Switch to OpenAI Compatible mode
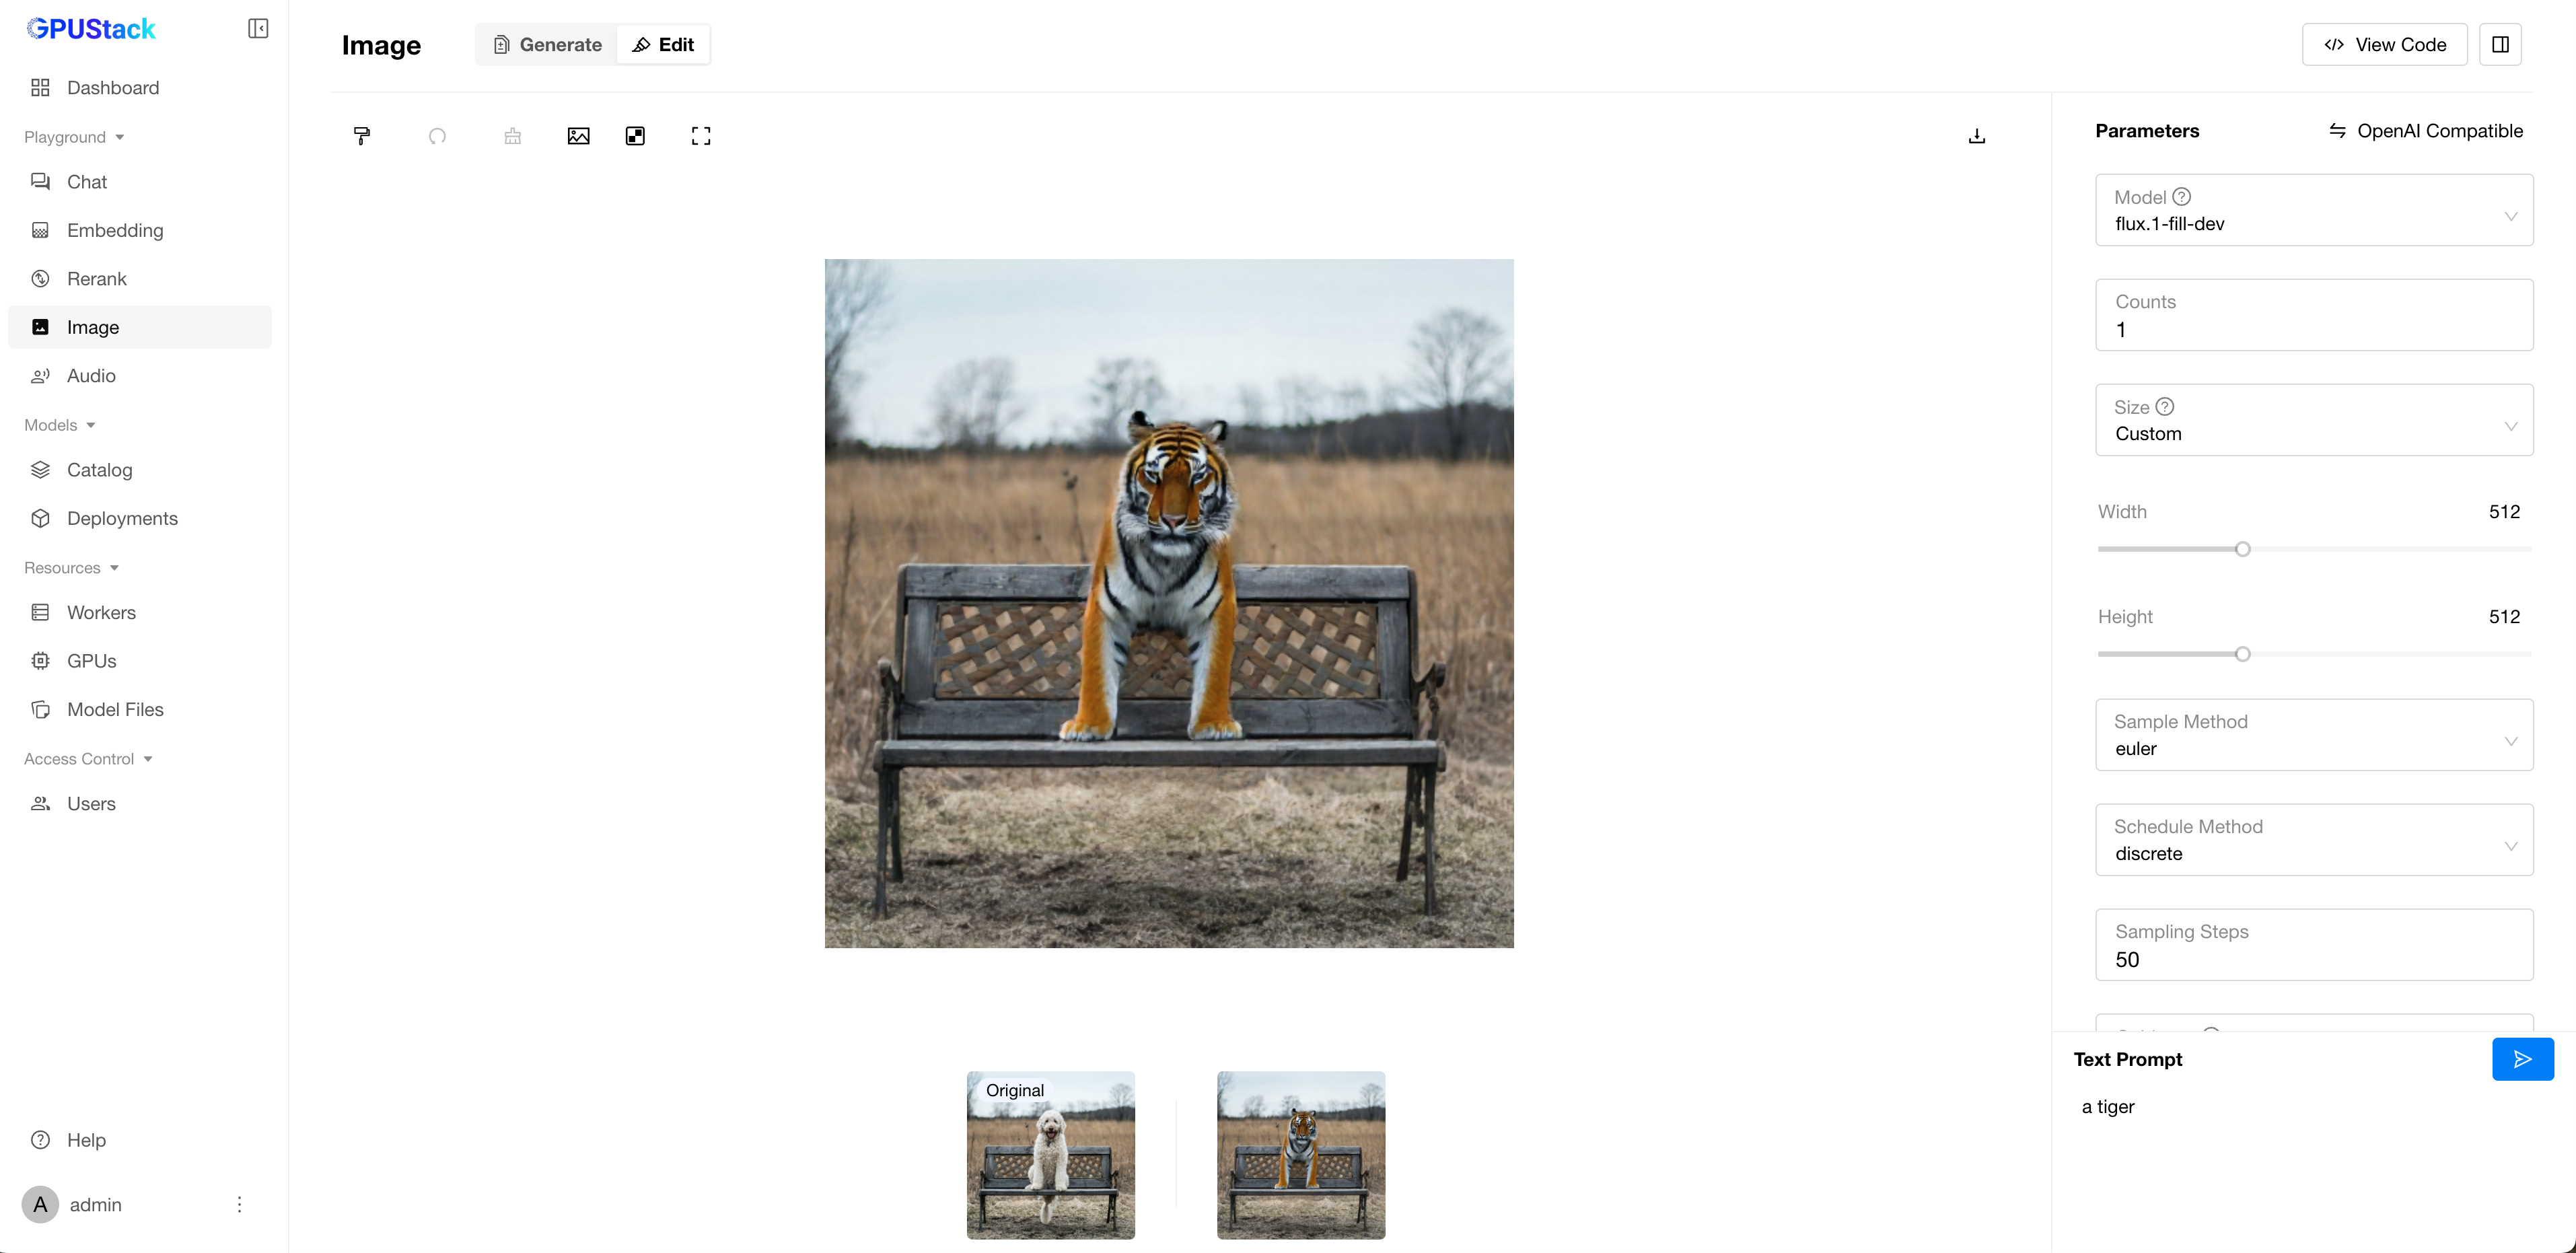 point(2425,131)
